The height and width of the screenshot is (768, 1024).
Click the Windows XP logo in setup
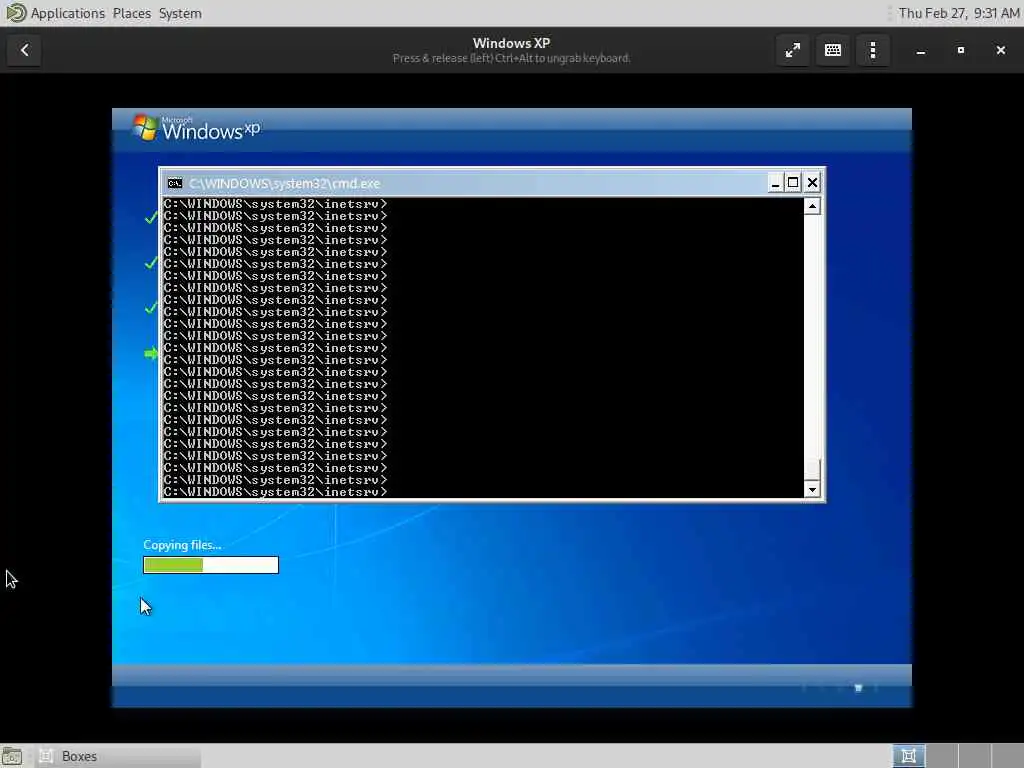[197, 128]
